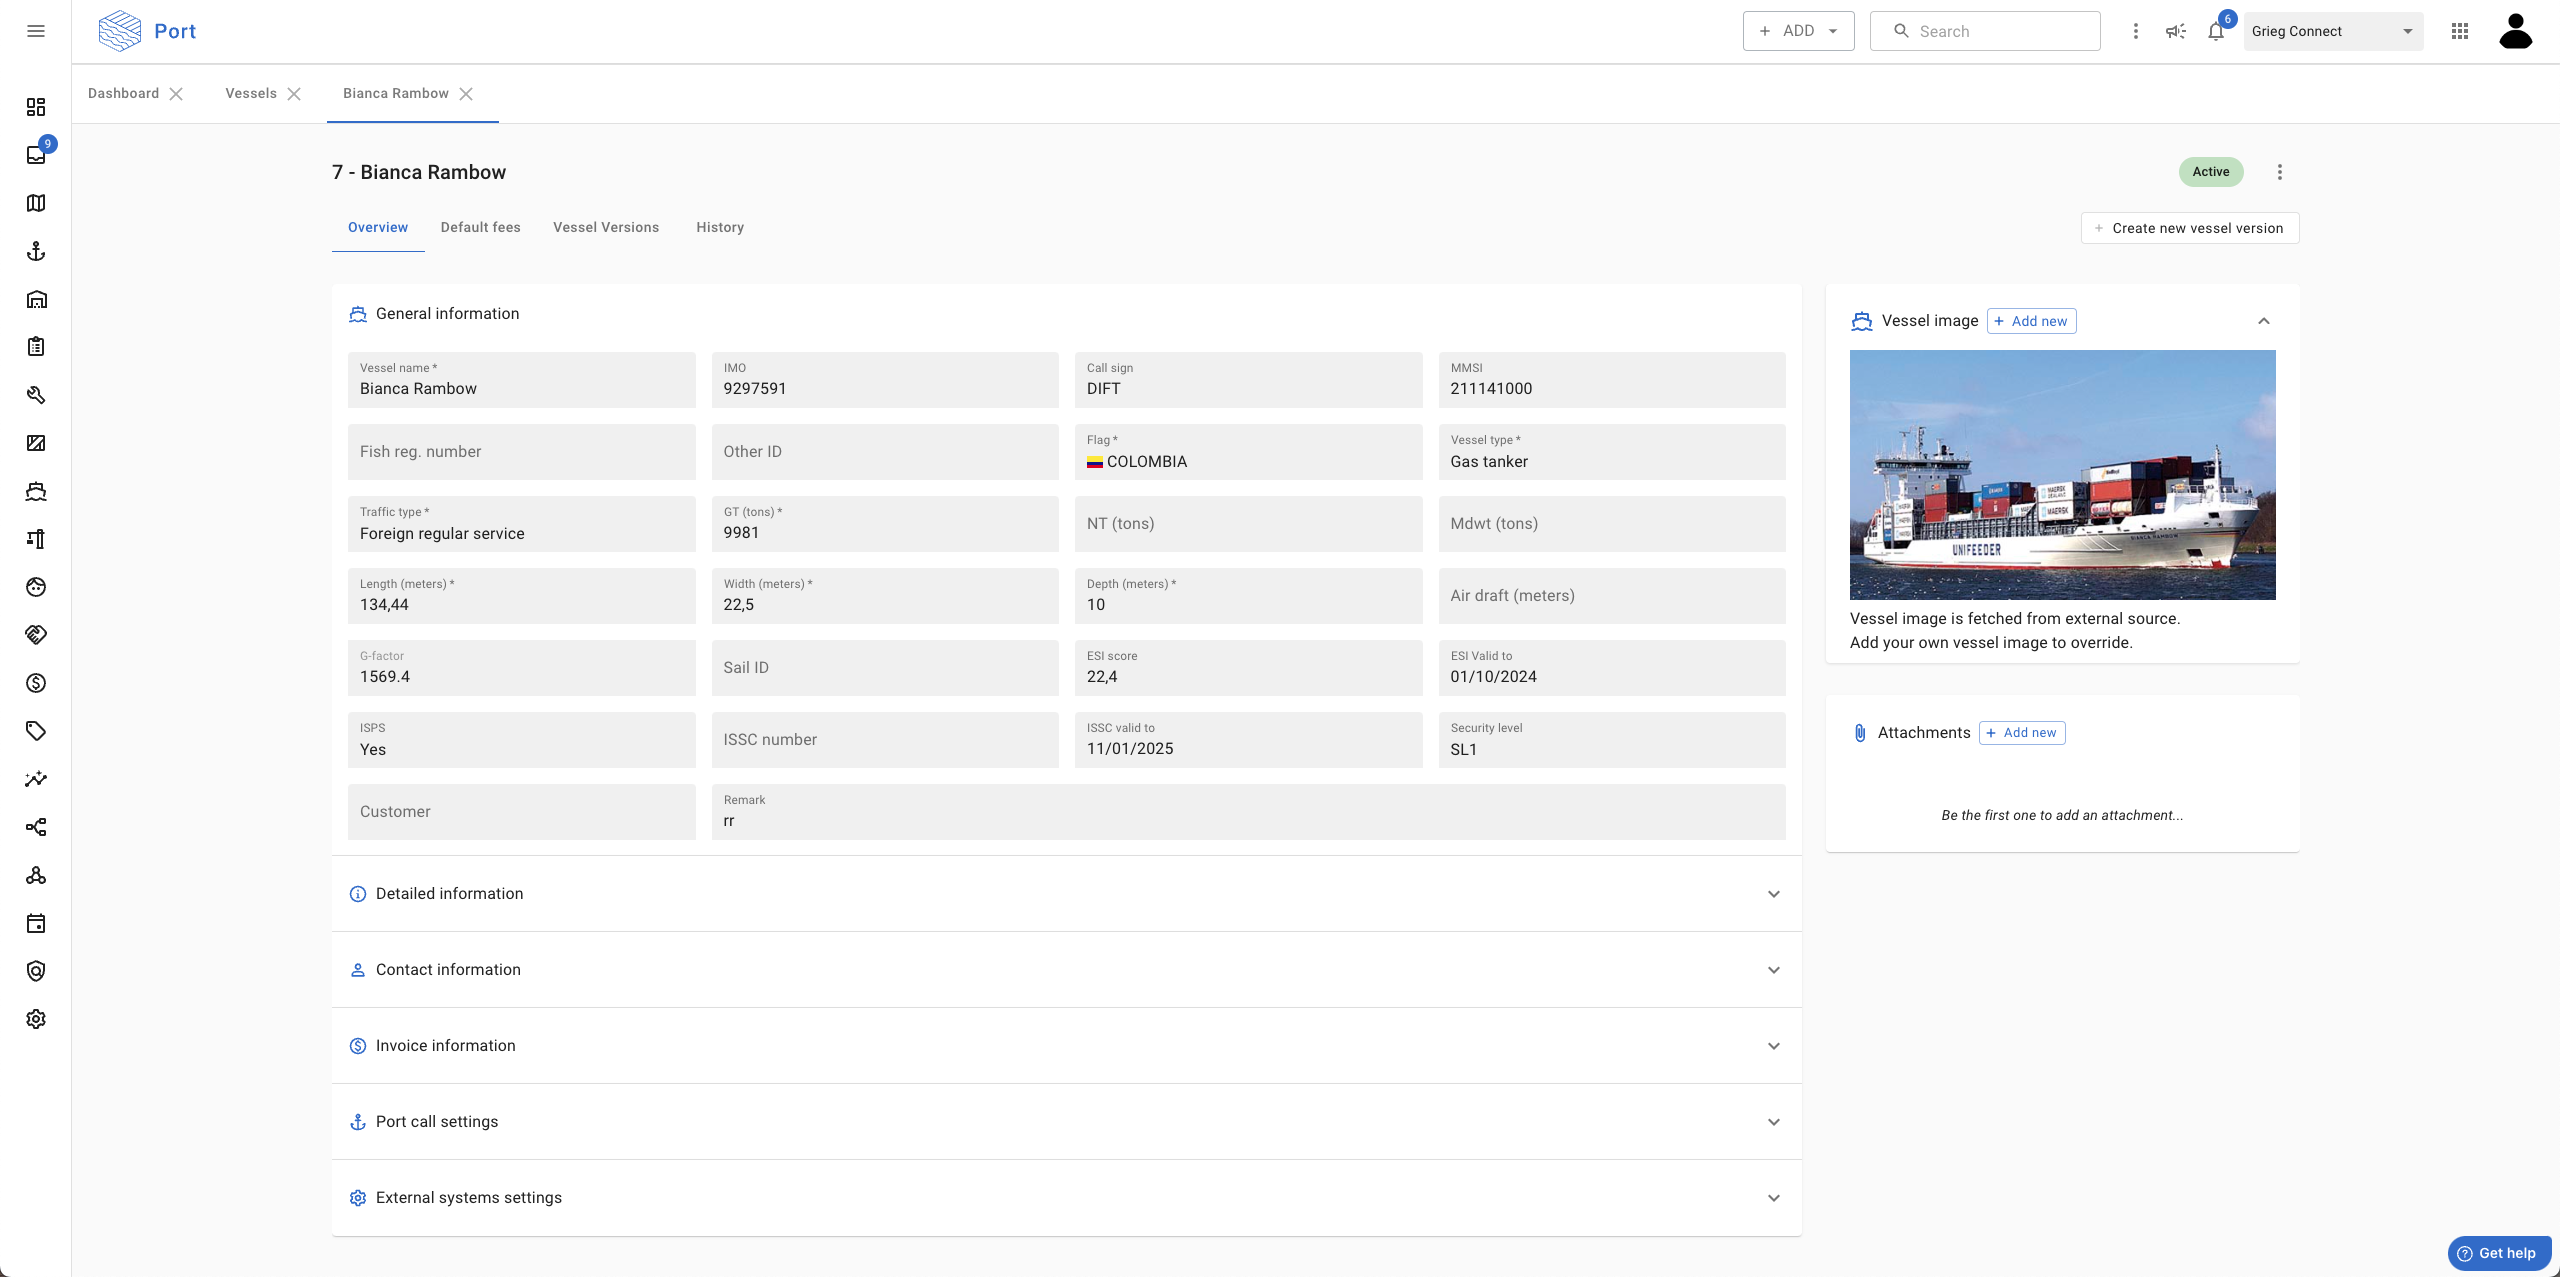This screenshot has height=1277, width=2560.
Task: Open notifications bell icon
Action: coord(2216,31)
